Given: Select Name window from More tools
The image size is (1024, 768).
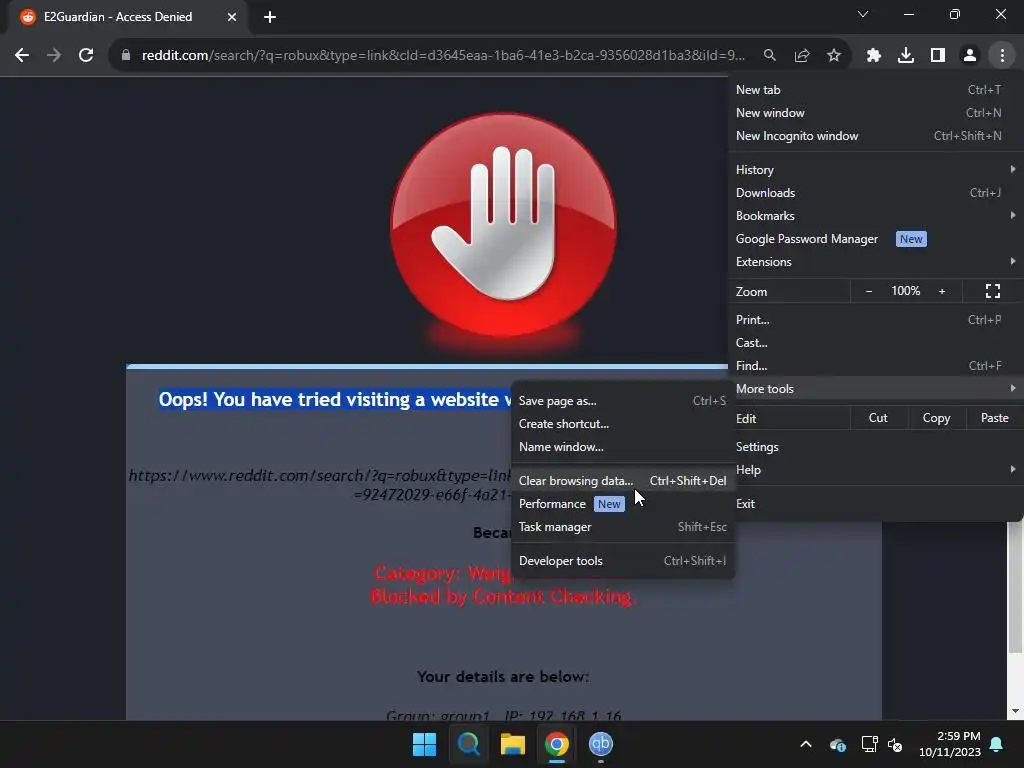Looking at the screenshot, I should click(x=622, y=447).
